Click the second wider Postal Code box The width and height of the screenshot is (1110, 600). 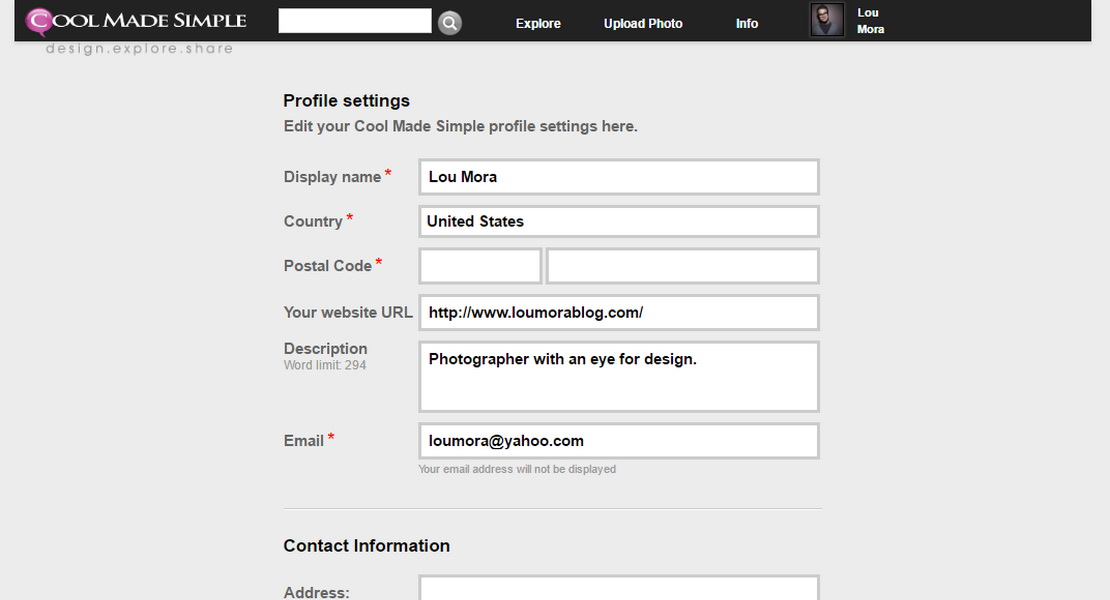coord(682,266)
